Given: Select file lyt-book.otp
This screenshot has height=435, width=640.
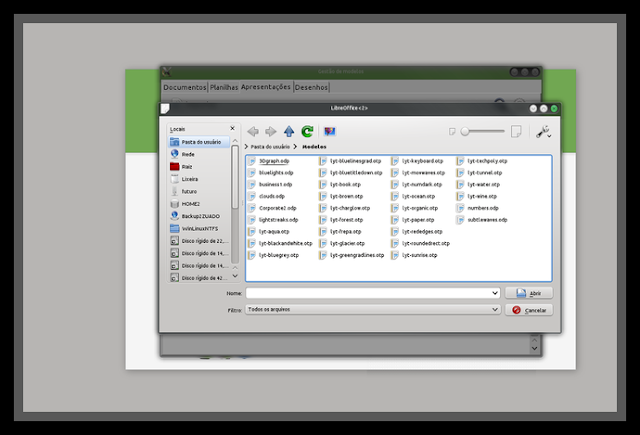Looking at the screenshot, I should pos(340,185).
